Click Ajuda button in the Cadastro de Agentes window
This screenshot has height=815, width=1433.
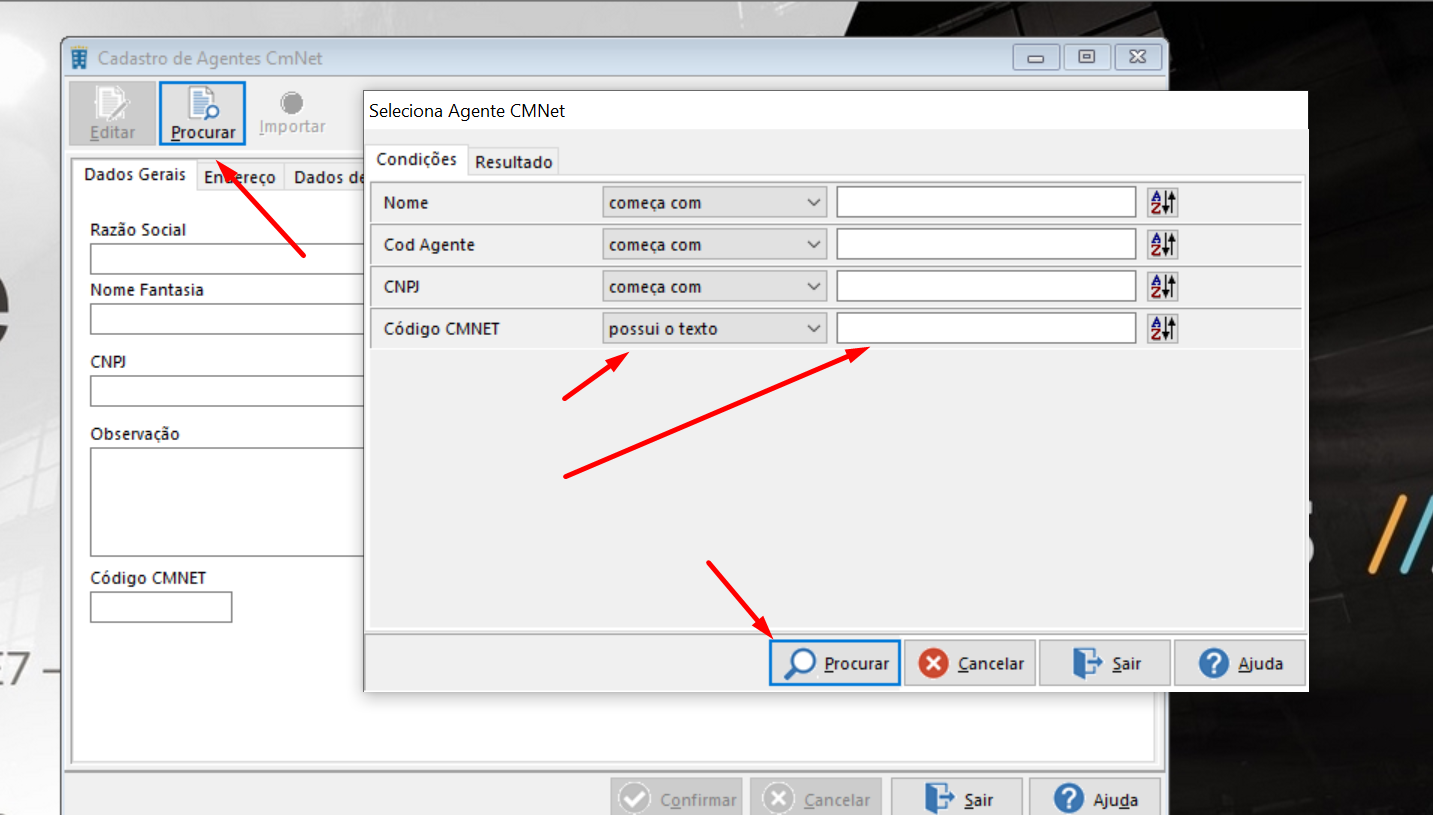click(1095, 799)
